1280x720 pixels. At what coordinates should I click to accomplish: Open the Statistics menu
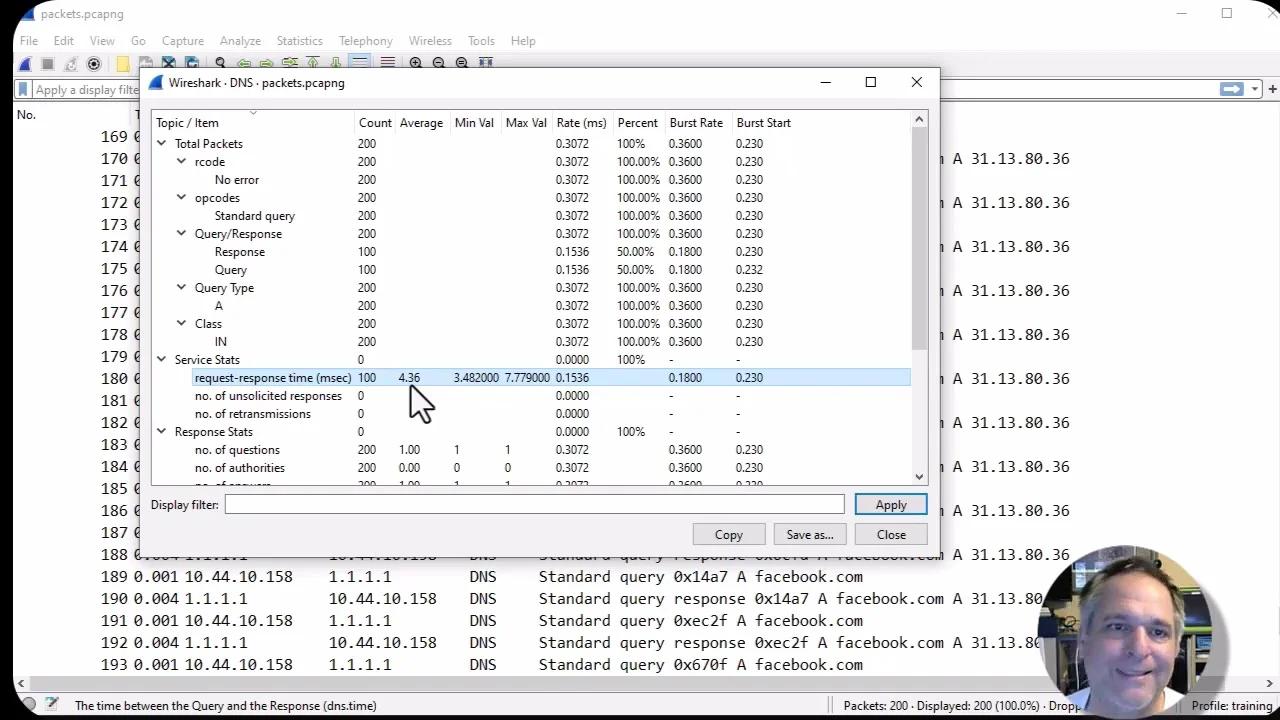pyautogui.click(x=299, y=41)
